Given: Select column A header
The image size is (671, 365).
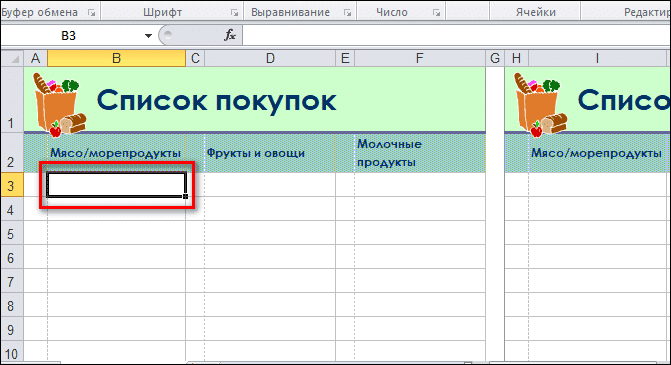Looking at the screenshot, I should pyautogui.click(x=36, y=58).
